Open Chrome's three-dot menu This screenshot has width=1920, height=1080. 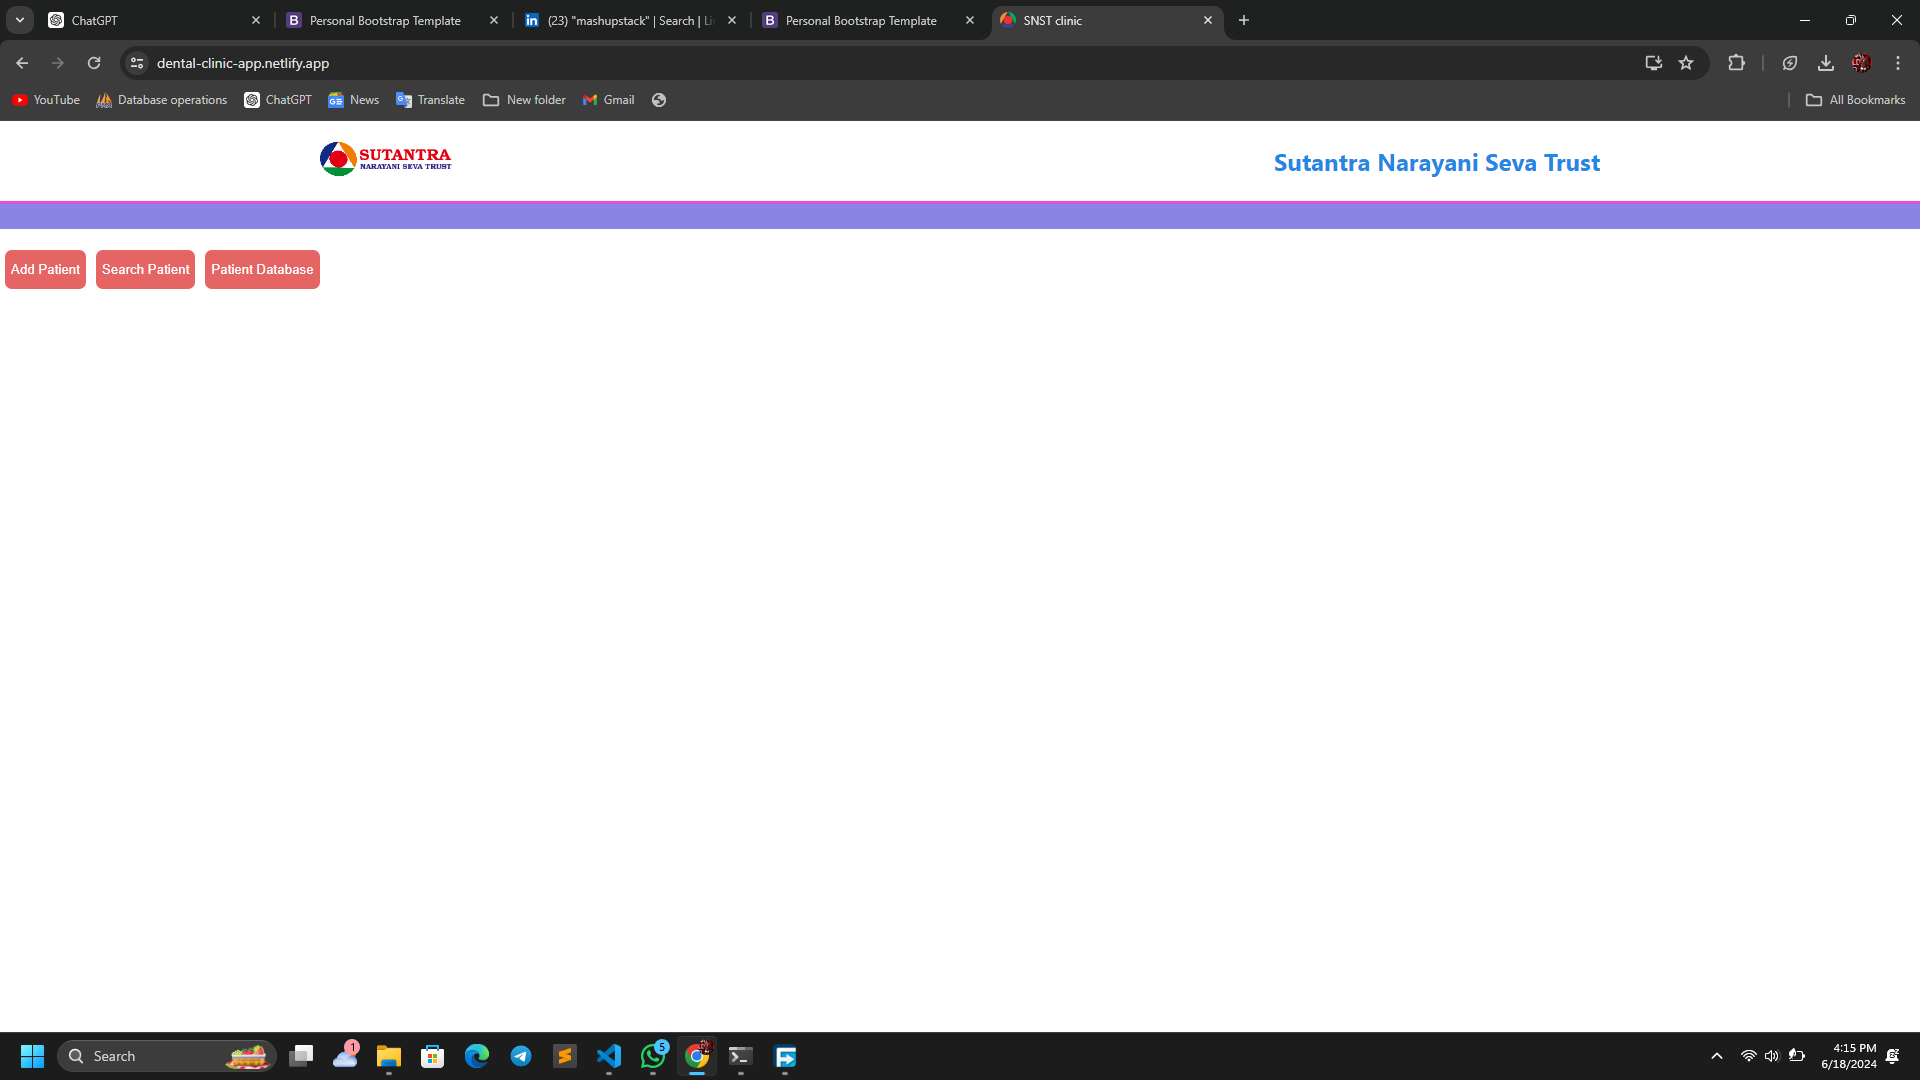(1898, 62)
